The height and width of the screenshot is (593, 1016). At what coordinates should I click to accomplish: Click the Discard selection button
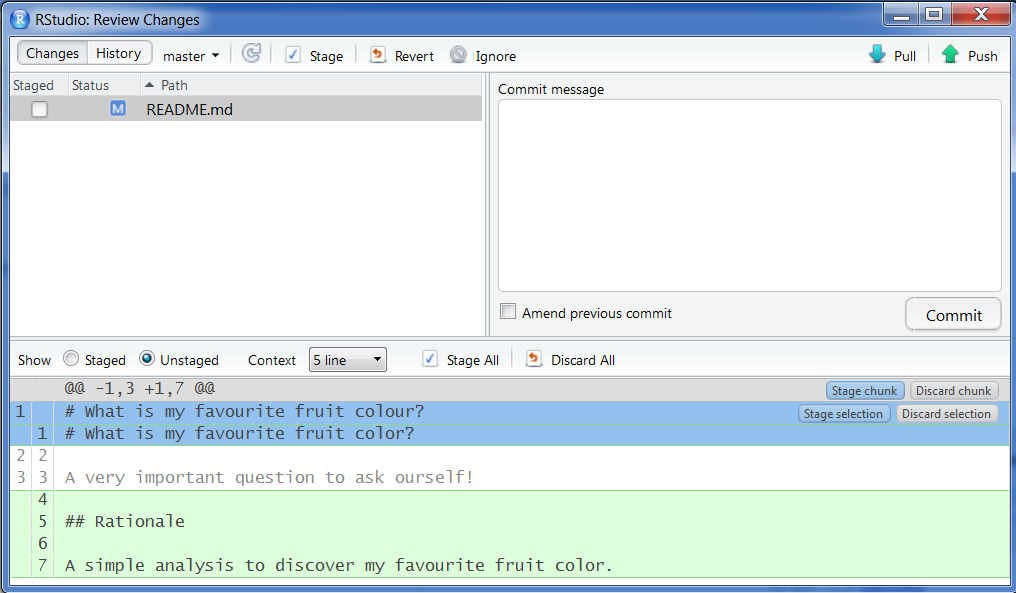[x=946, y=413]
